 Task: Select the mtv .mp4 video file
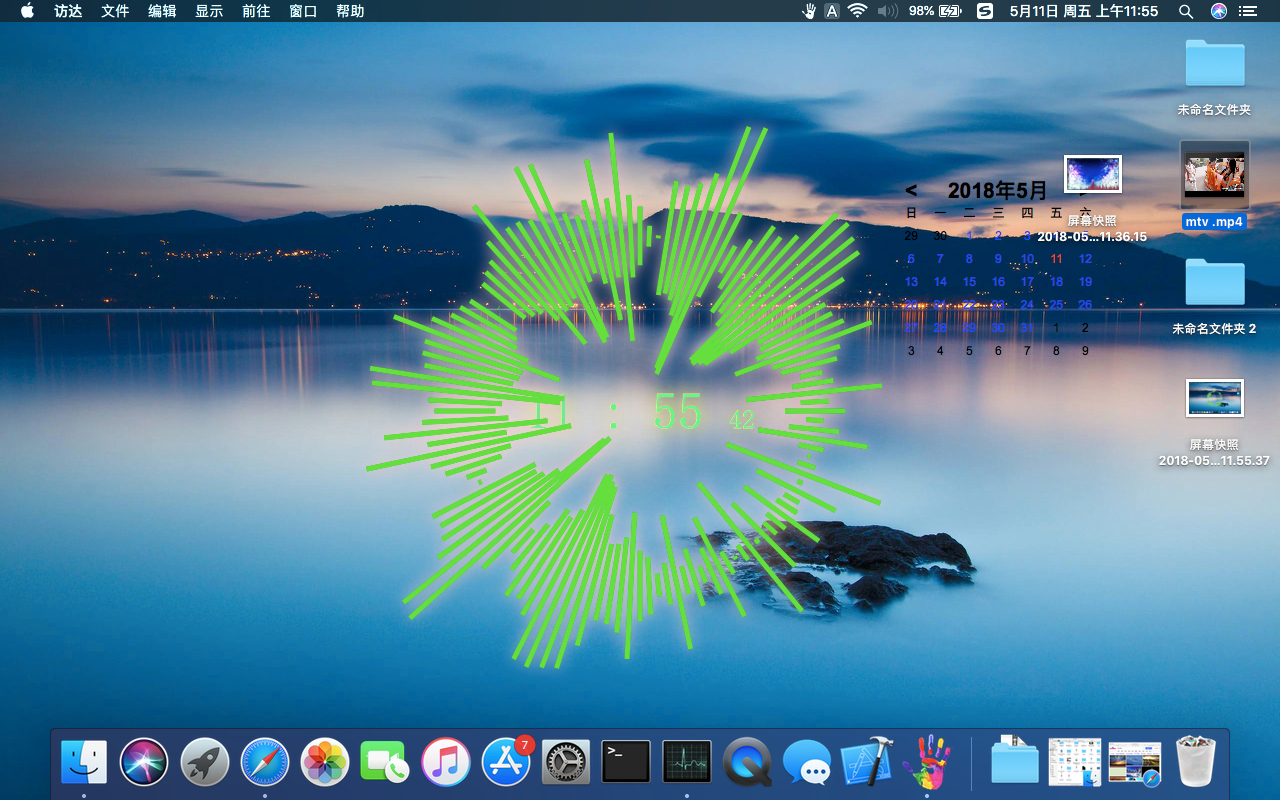coord(1214,175)
